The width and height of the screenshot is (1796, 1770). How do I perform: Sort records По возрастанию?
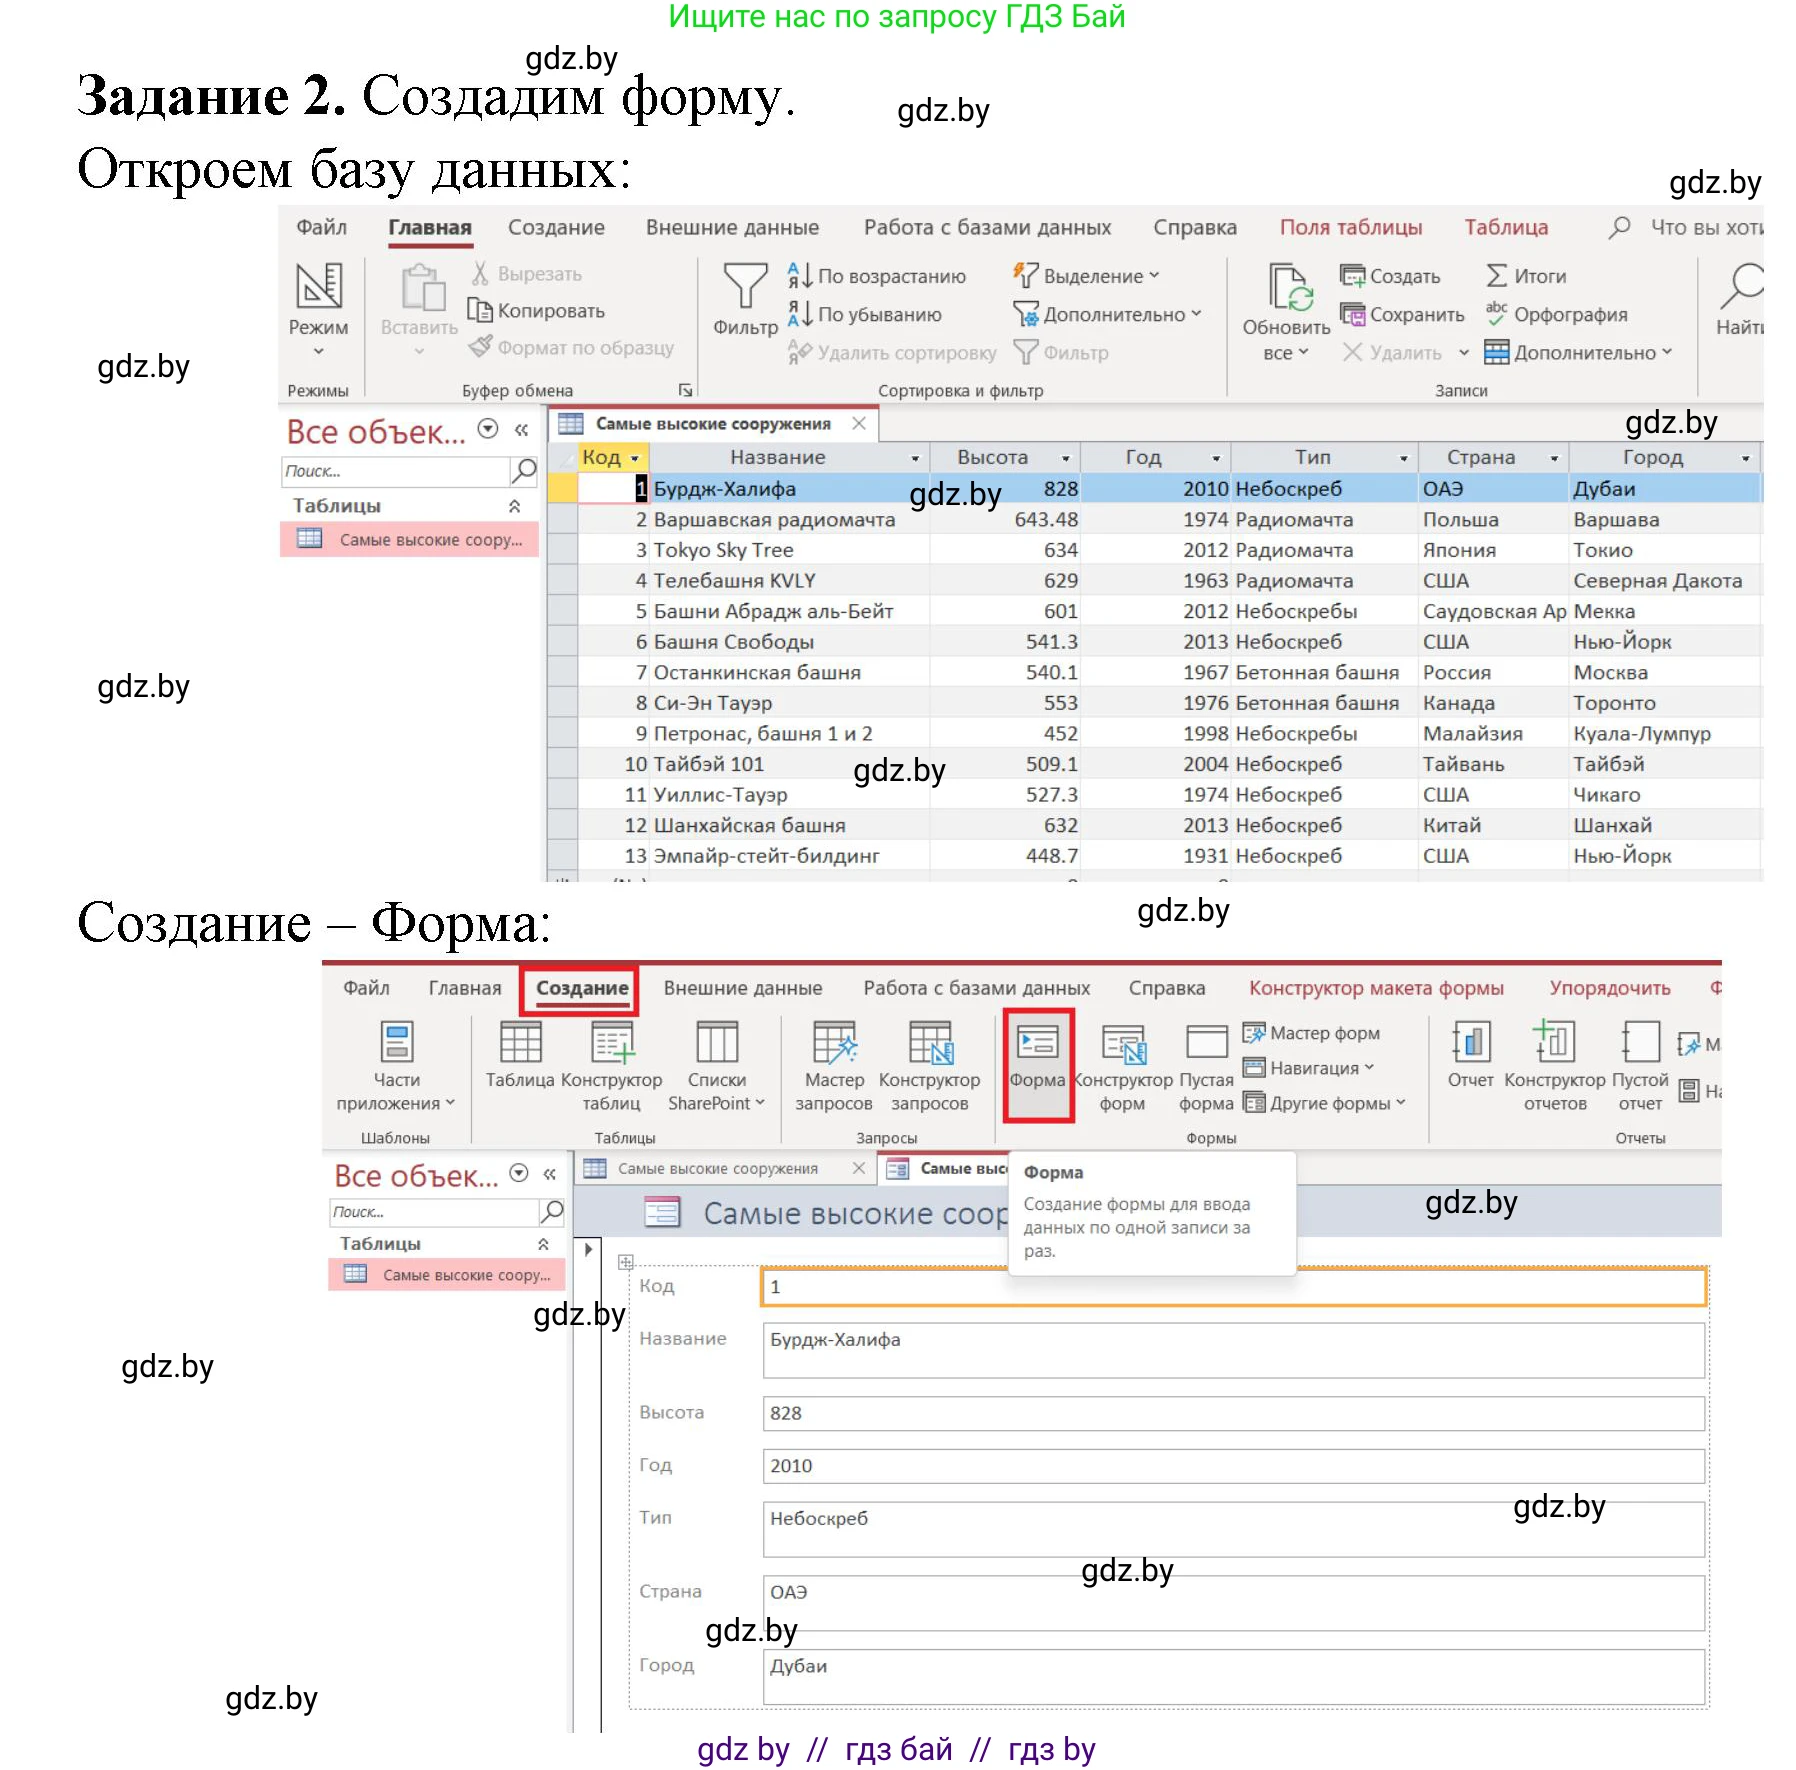(x=878, y=276)
